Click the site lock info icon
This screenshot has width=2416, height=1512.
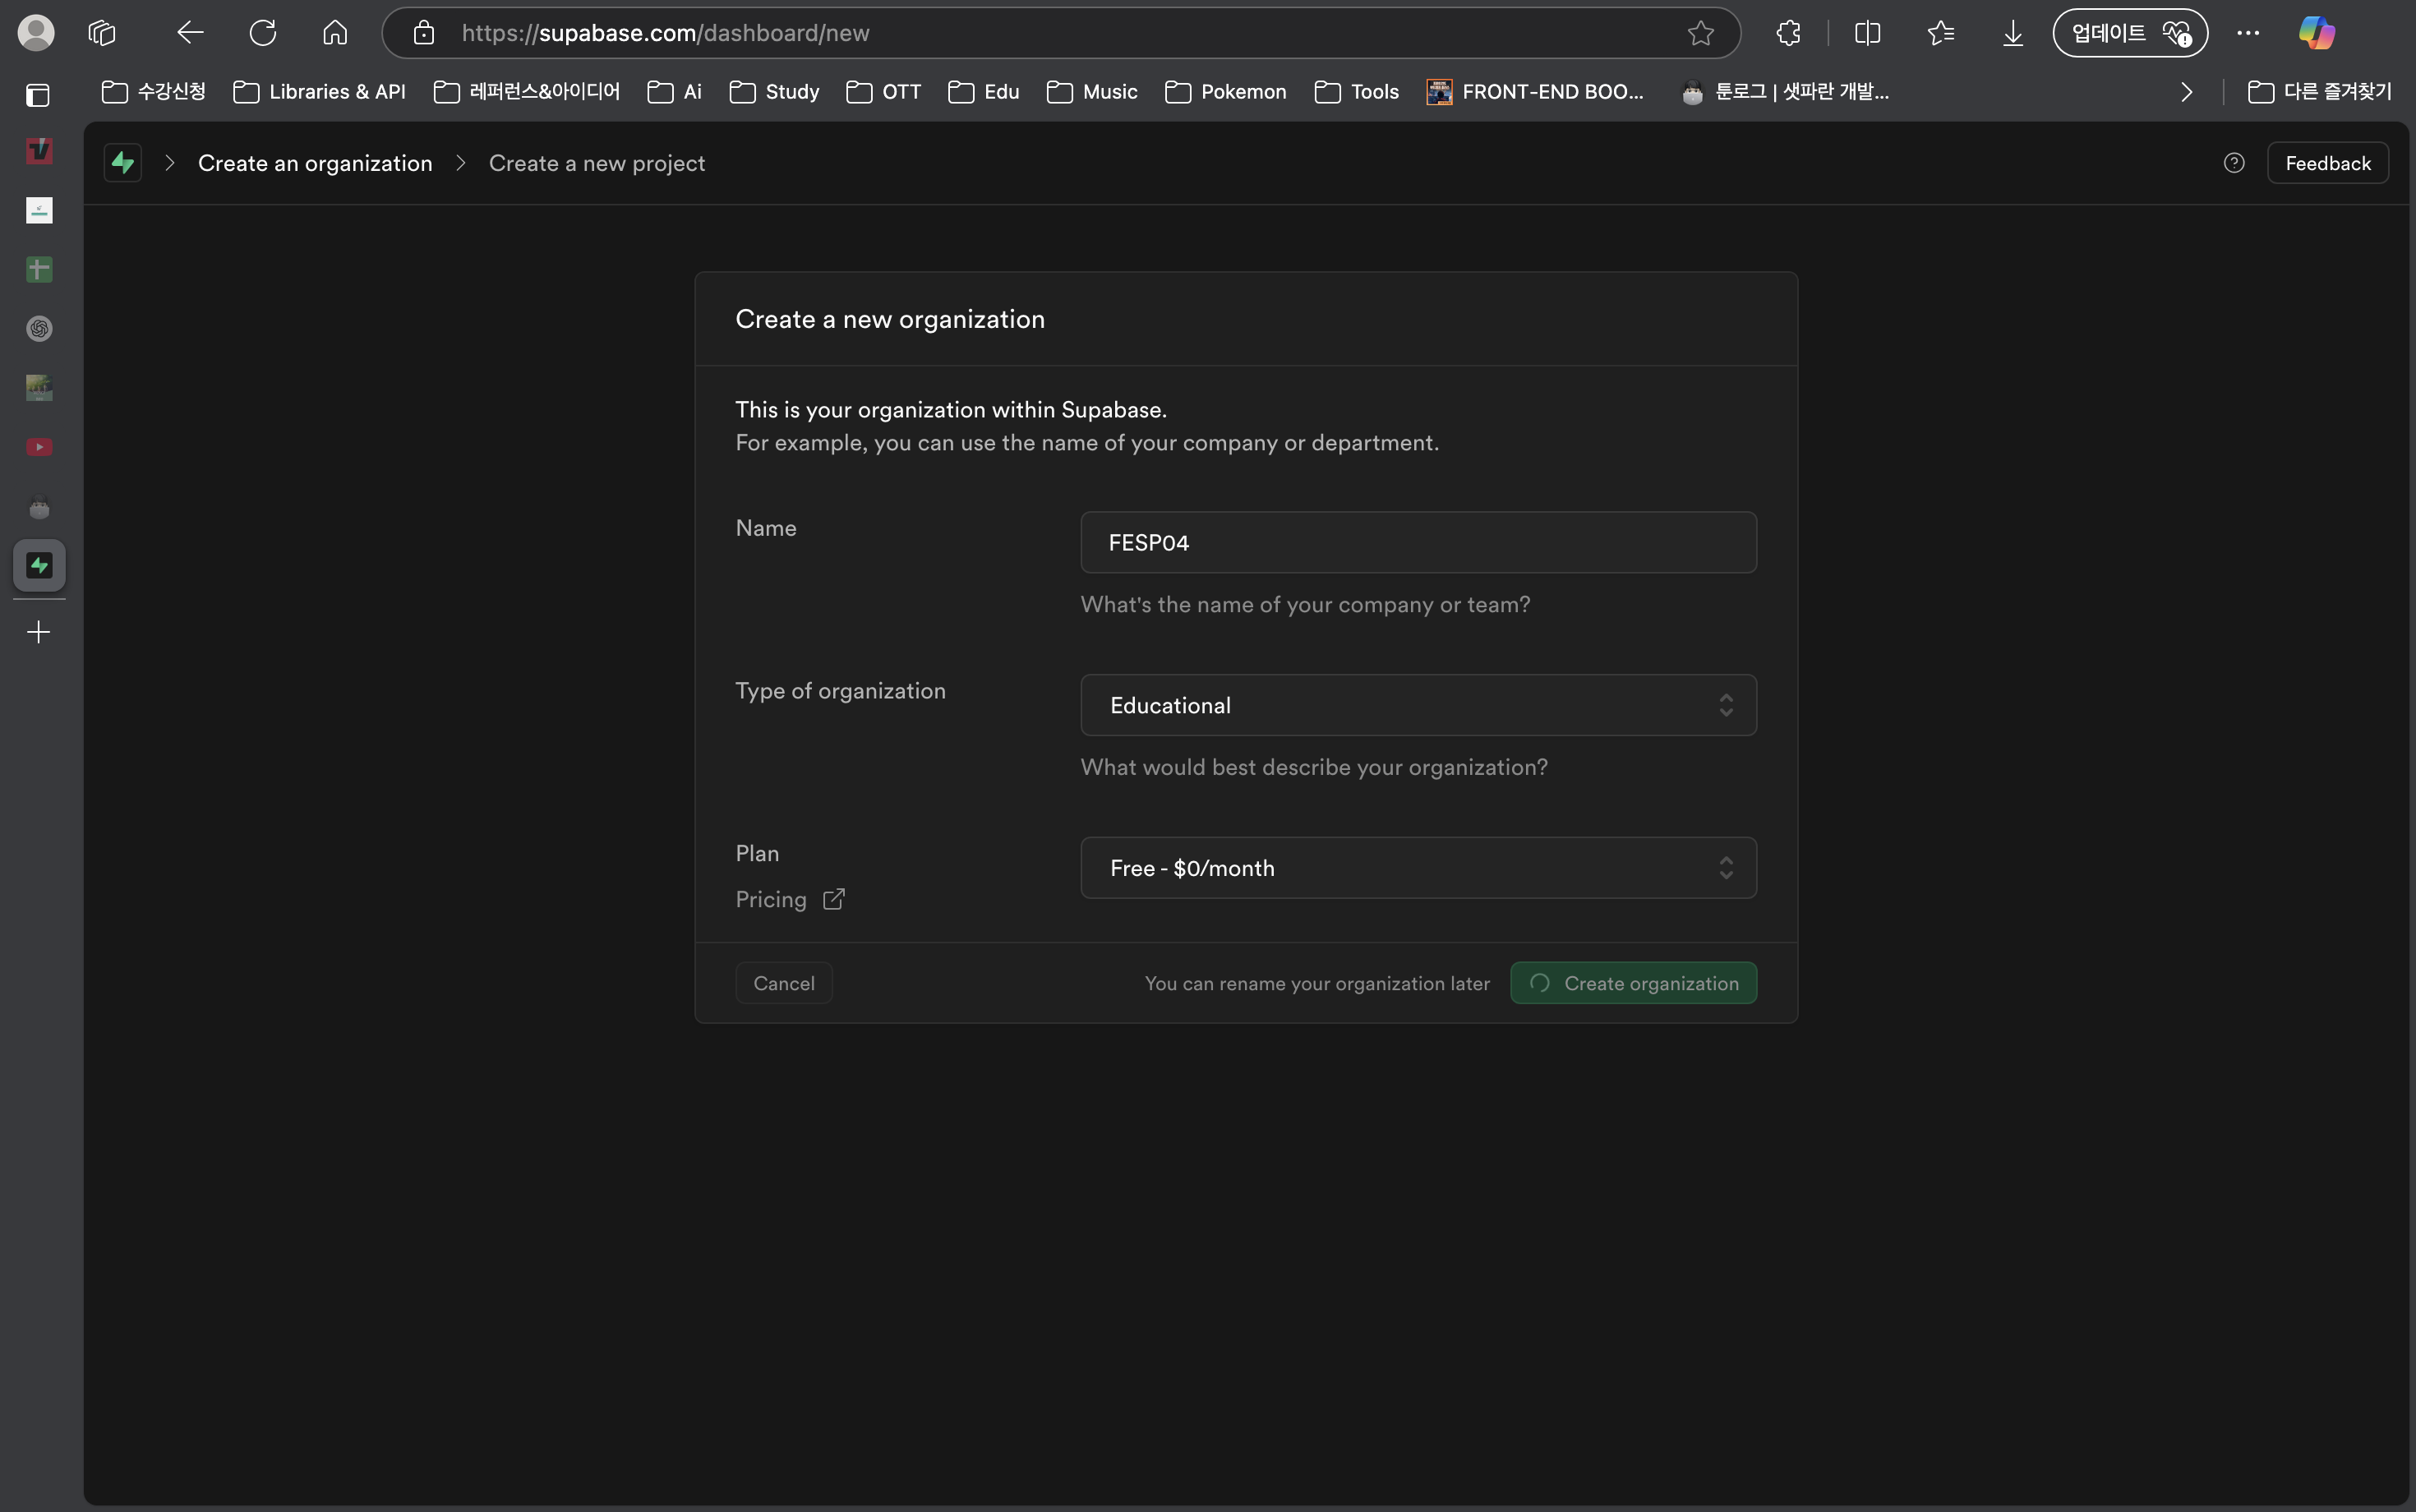pyautogui.click(x=424, y=33)
